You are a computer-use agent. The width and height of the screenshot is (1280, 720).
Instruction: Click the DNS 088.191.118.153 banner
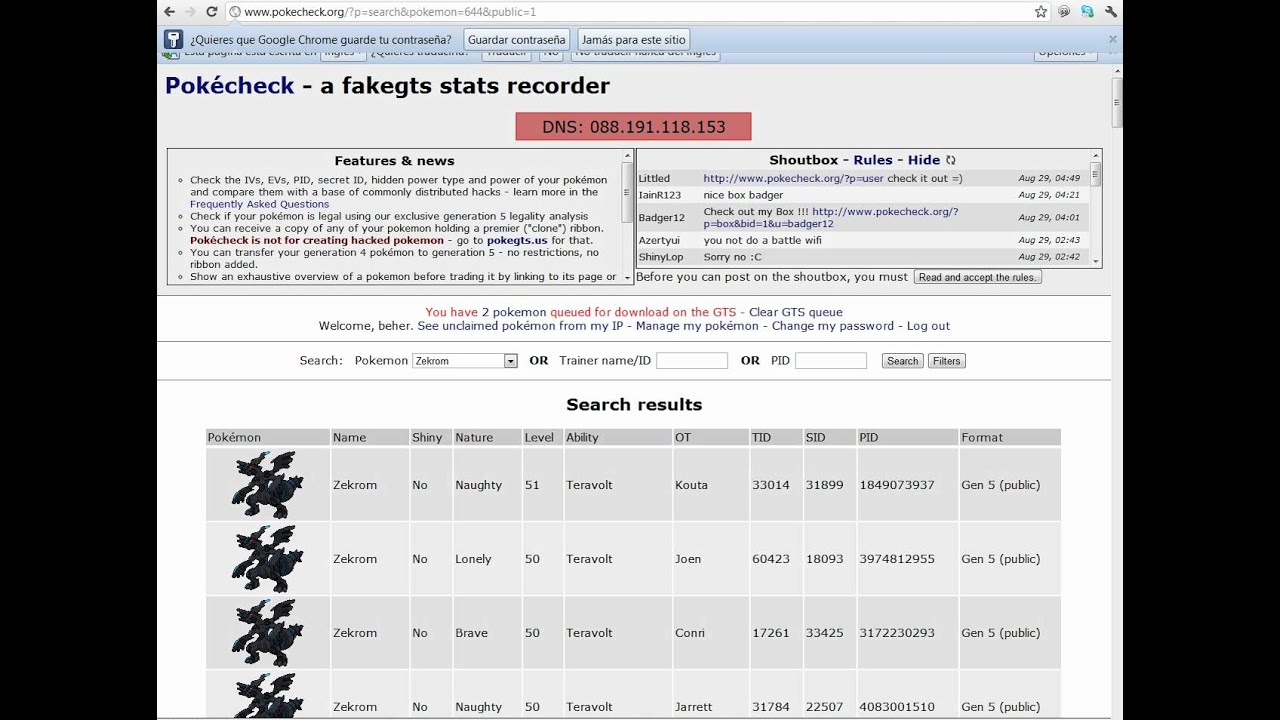633,127
